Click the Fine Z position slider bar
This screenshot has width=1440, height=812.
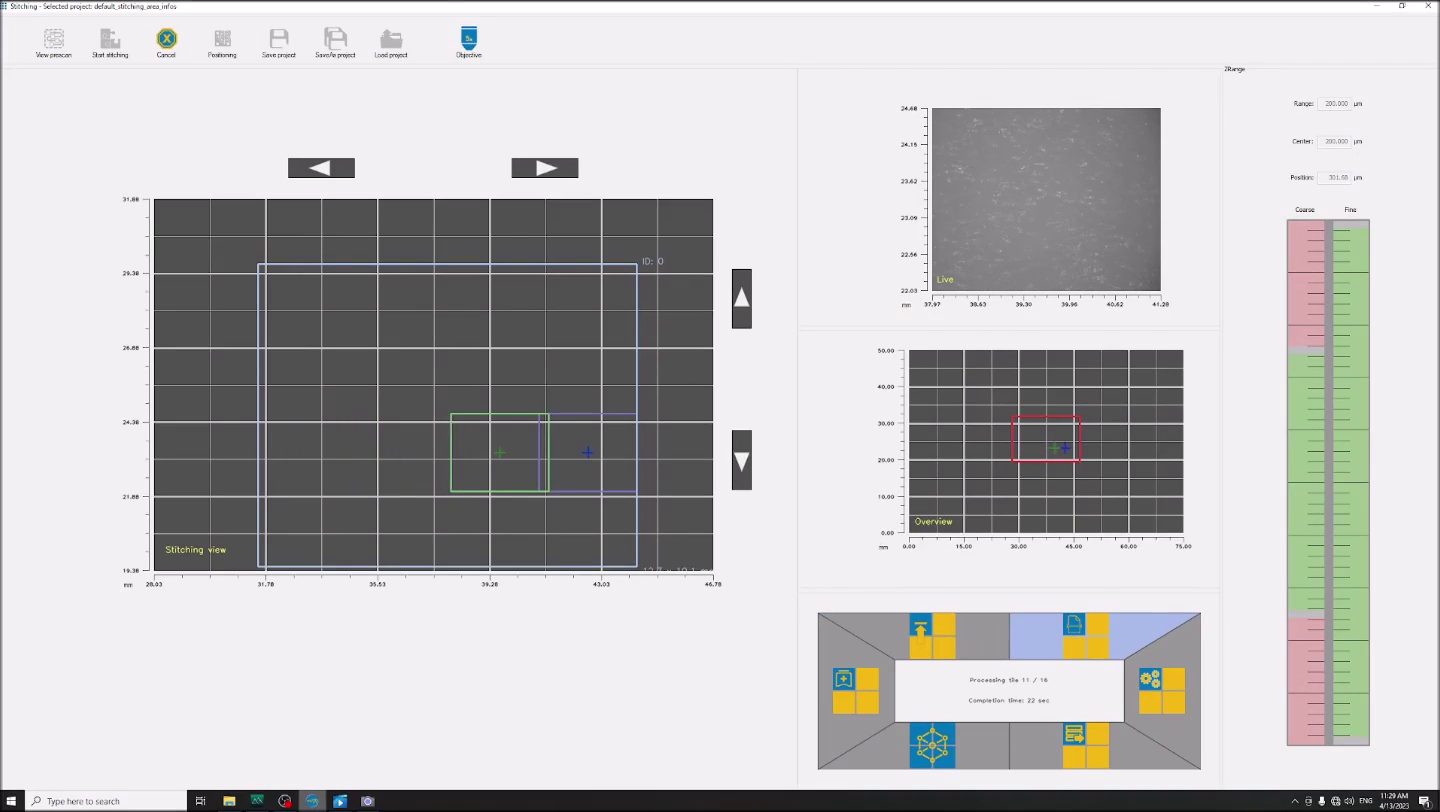tap(1351, 482)
